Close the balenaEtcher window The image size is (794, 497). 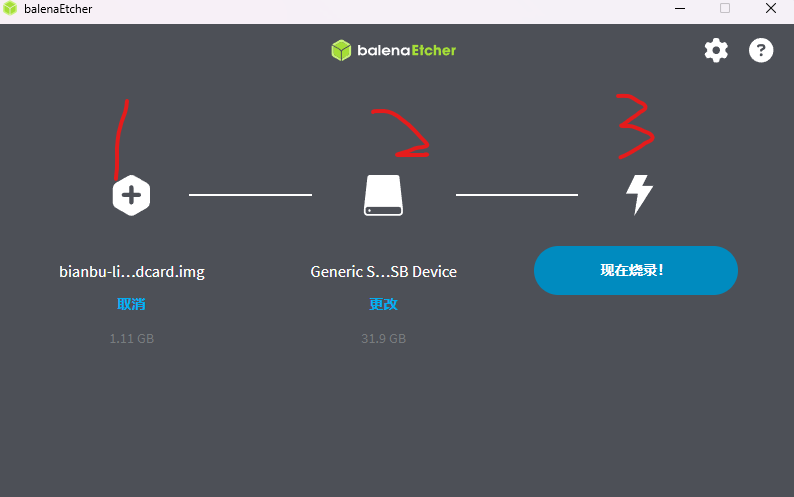coord(771,9)
